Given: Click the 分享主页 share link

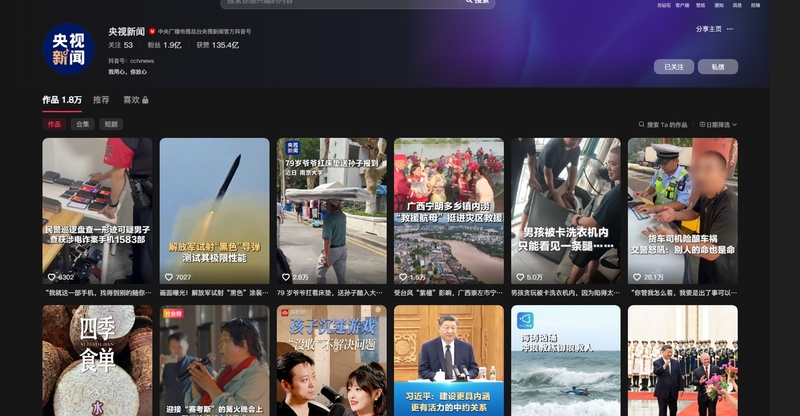Looking at the screenshot, I should [x=709, y=29].
